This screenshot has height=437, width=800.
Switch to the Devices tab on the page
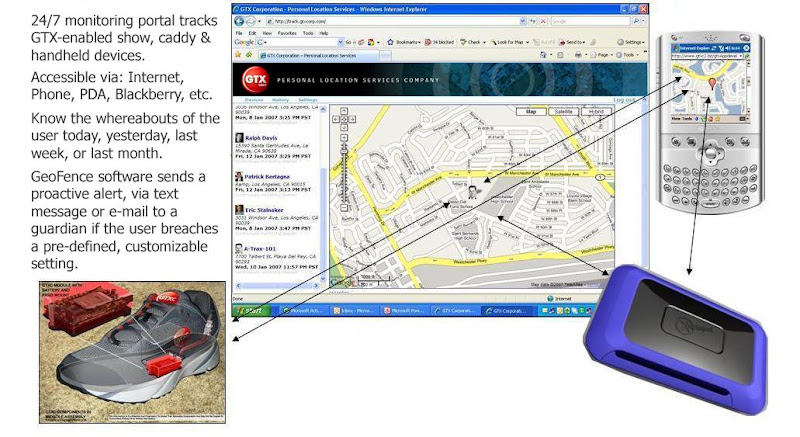click(x=254, y=100)
